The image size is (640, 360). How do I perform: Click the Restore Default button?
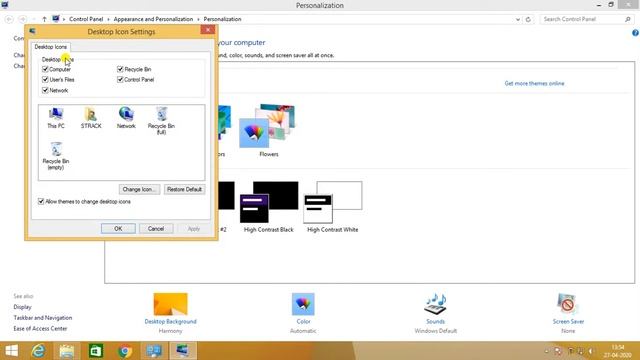184,189
